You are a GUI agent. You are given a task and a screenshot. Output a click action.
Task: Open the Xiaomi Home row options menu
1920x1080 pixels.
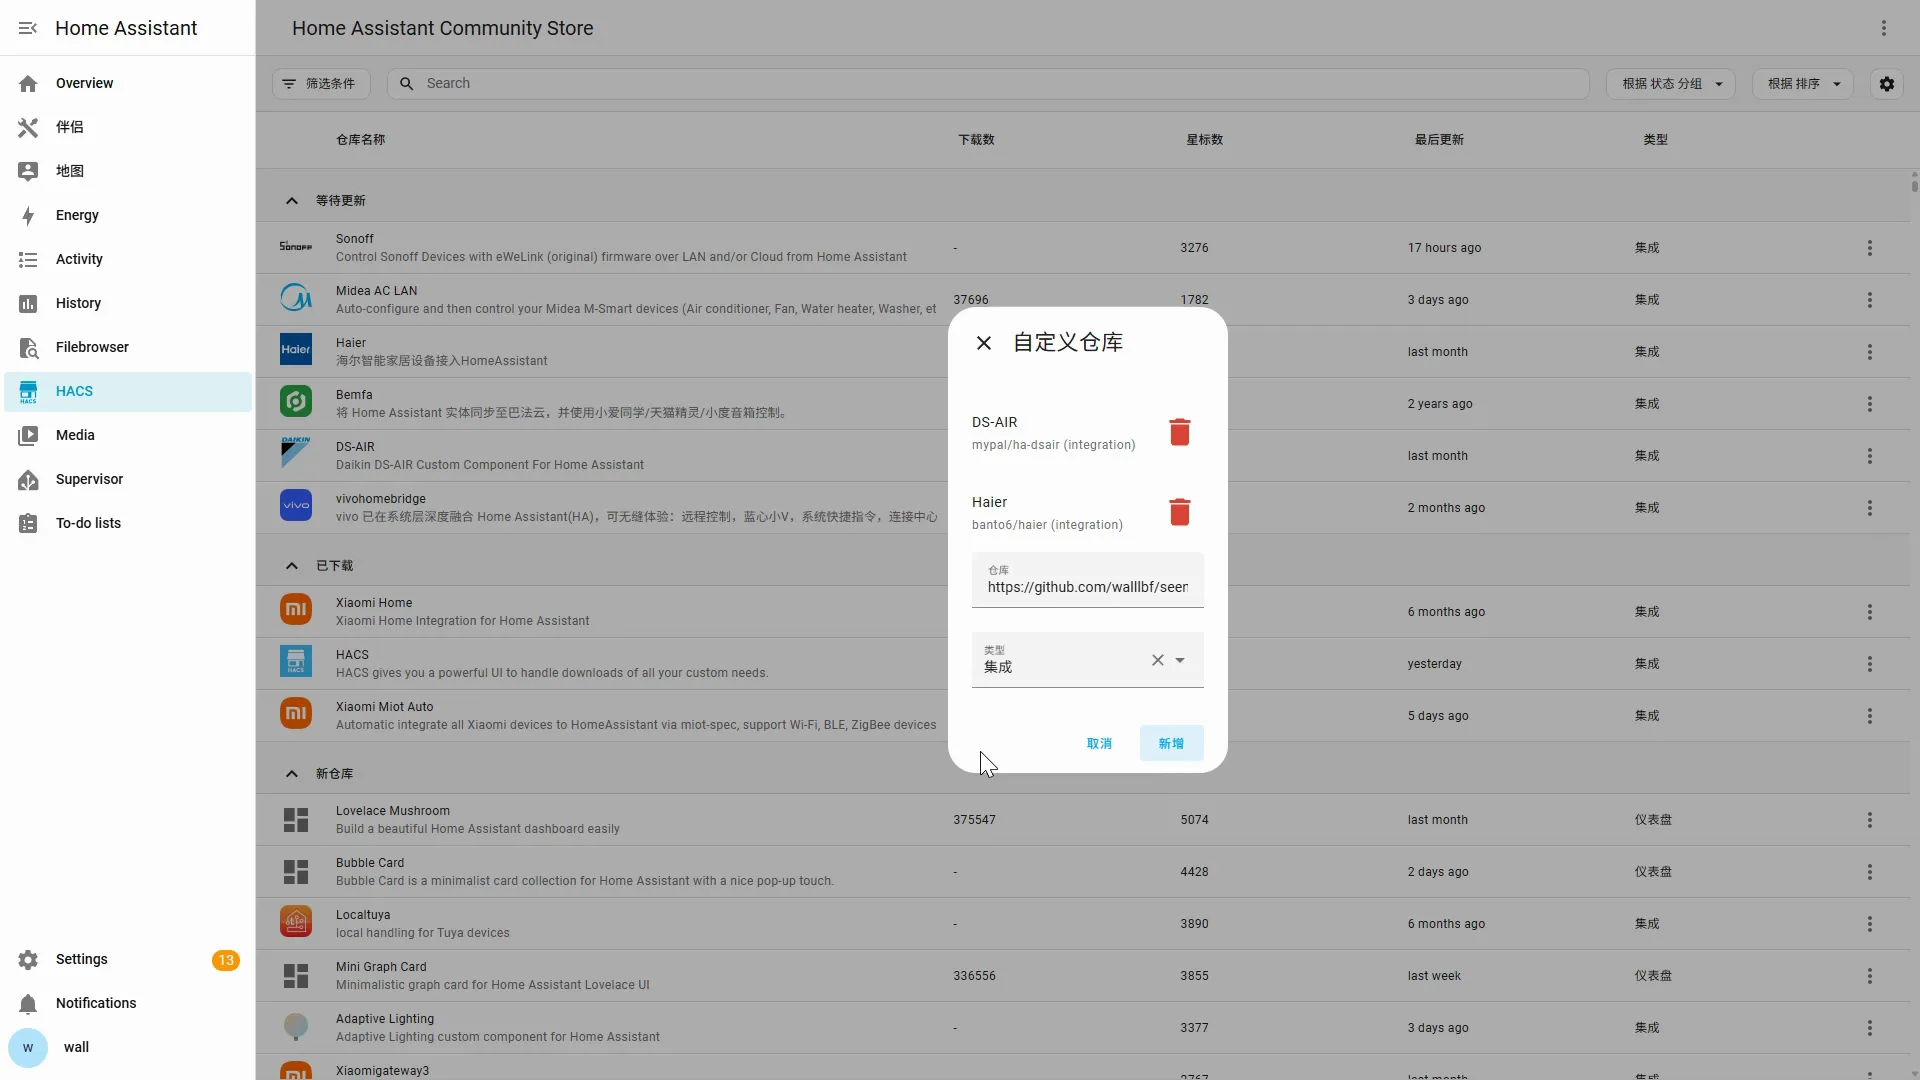point(1870,612)
